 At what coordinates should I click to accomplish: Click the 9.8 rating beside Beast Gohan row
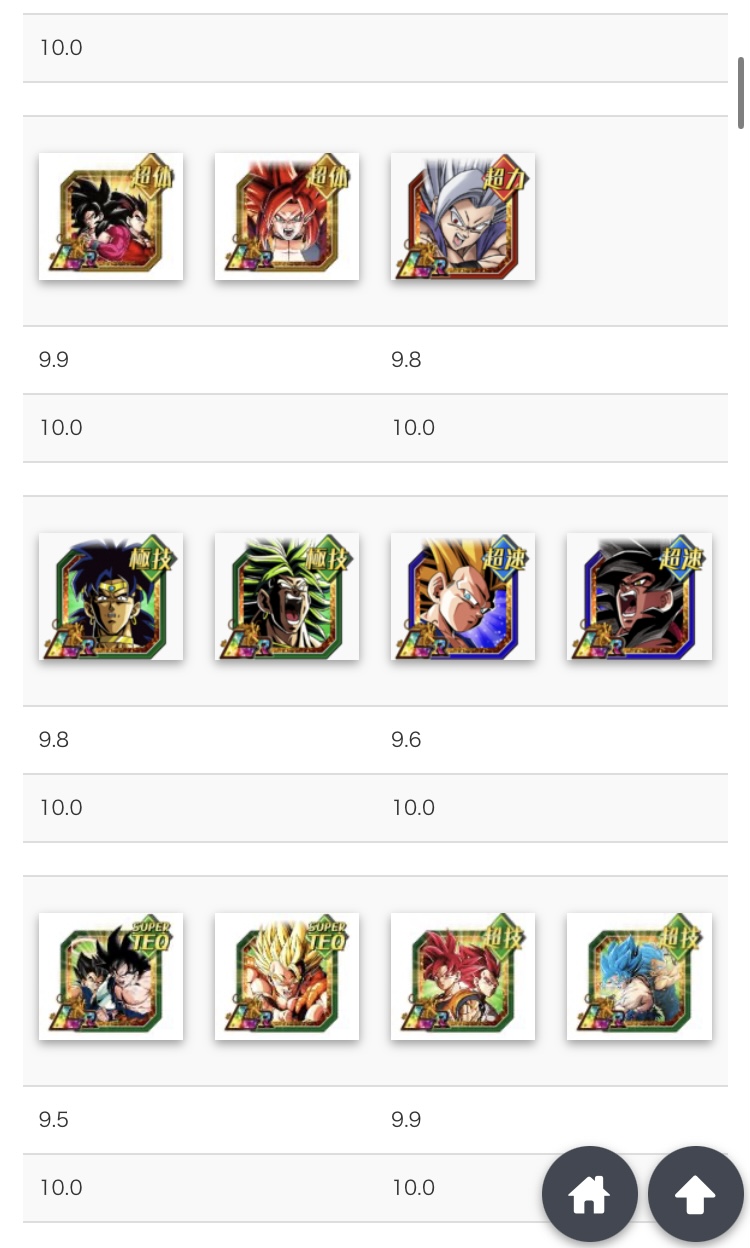[x=406, y=360]
